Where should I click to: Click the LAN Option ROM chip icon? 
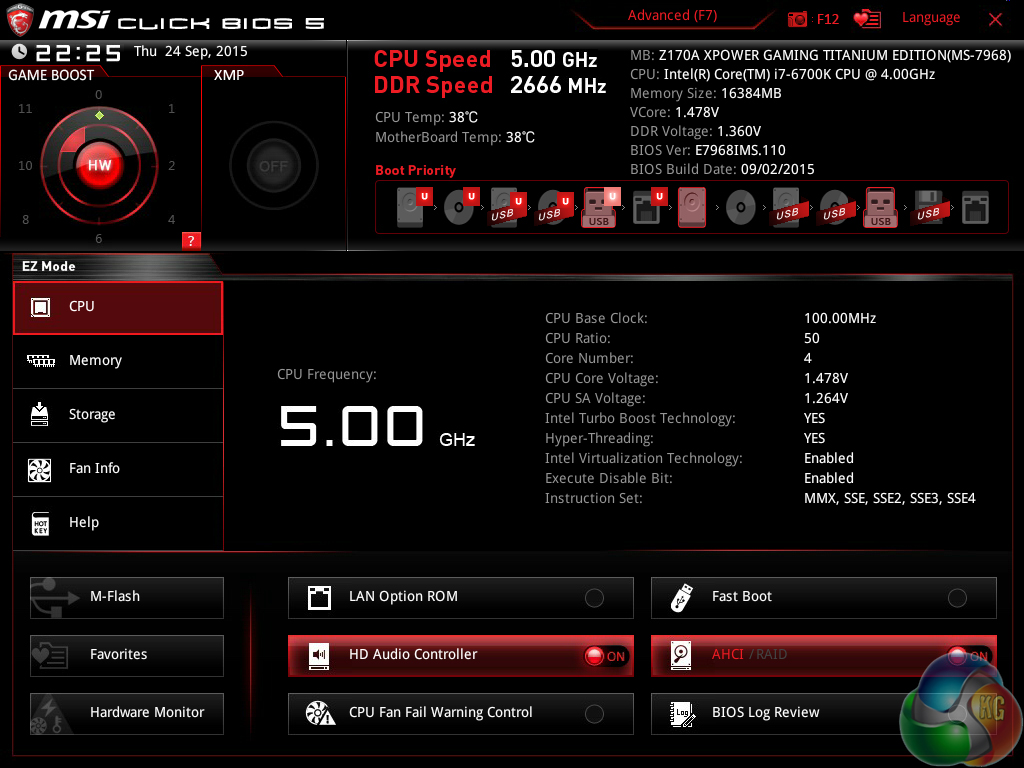coord(319,598)
